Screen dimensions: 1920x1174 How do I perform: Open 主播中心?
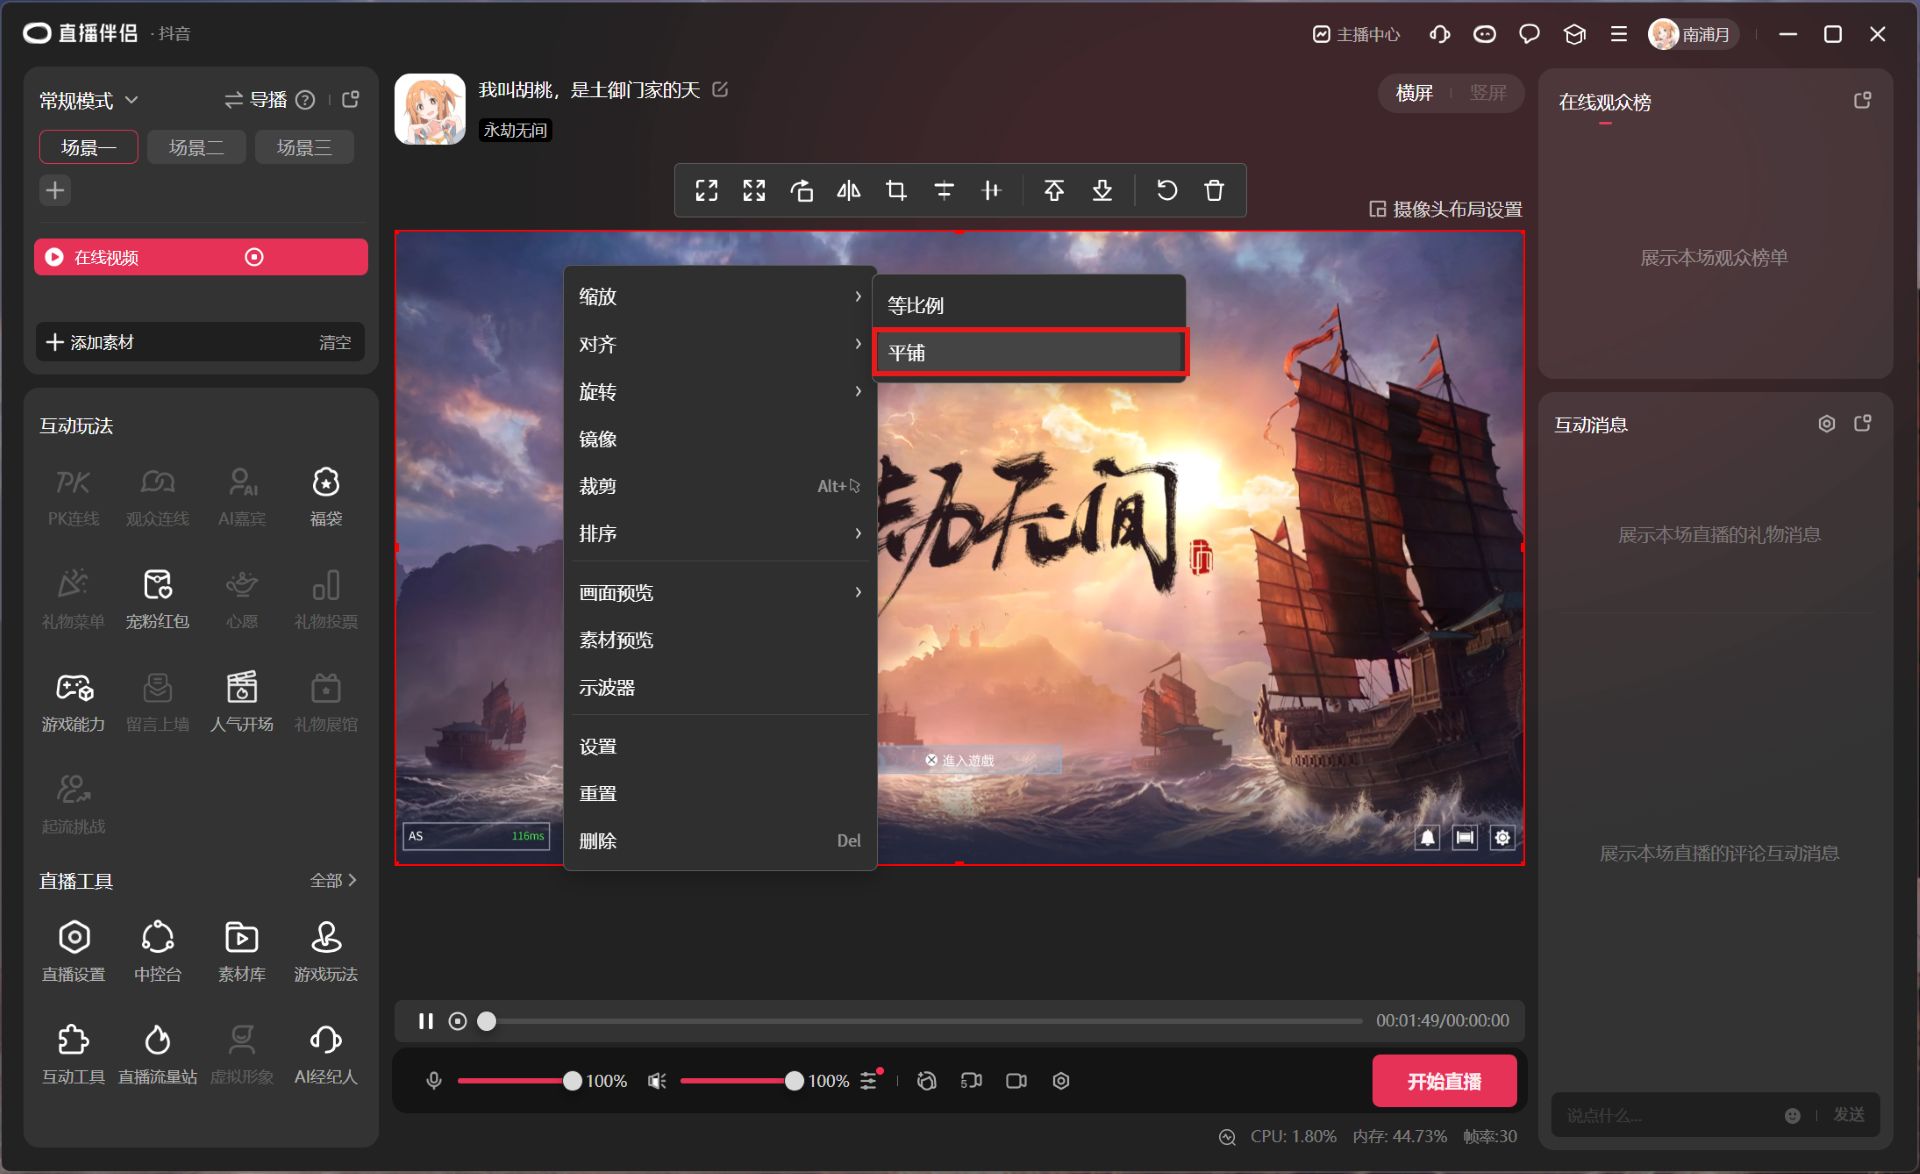pyautogui.click(x=1356, y=34)
